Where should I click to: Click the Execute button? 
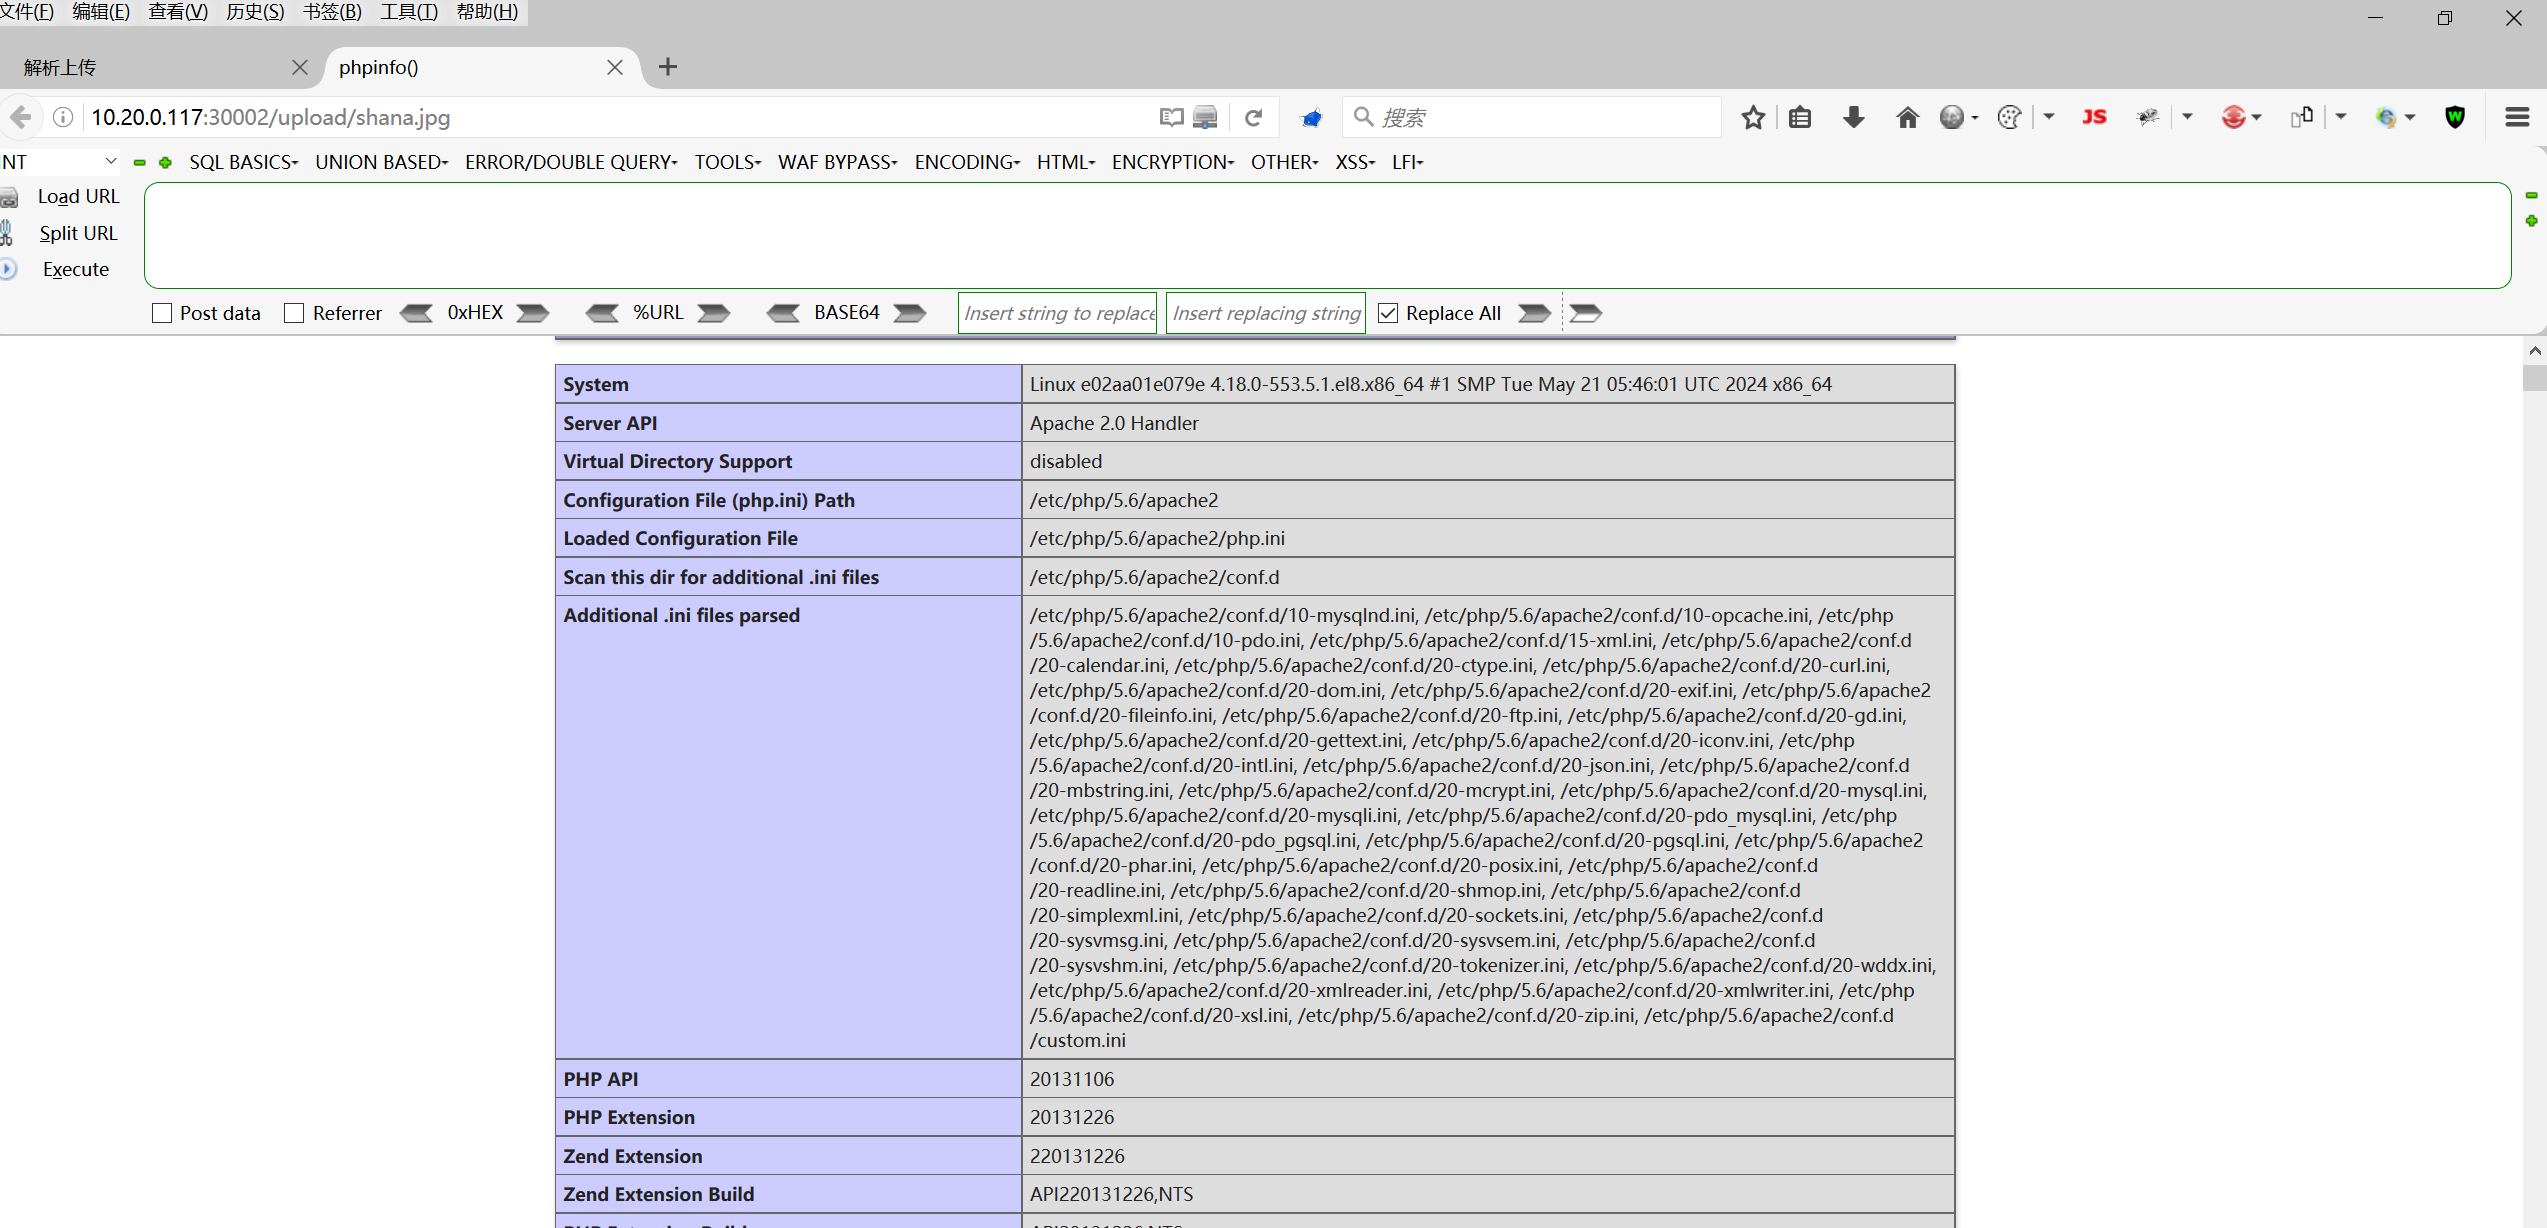pyautogui.click(x=76, y=269)
